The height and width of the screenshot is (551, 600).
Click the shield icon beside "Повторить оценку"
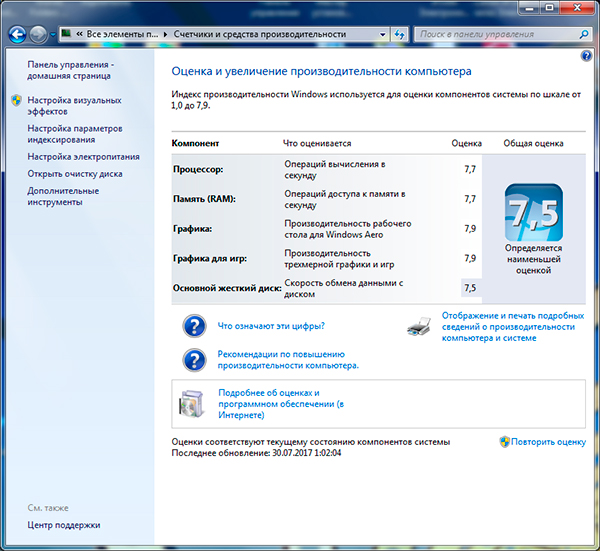[x=504, y=442]
